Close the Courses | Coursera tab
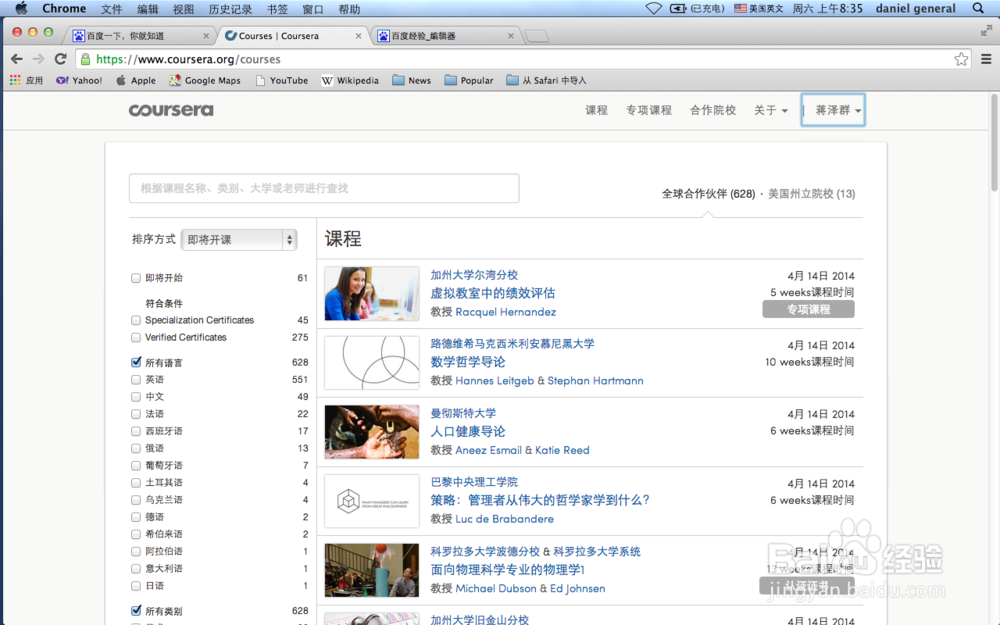 pyautogui.click(x=358, y=36)
